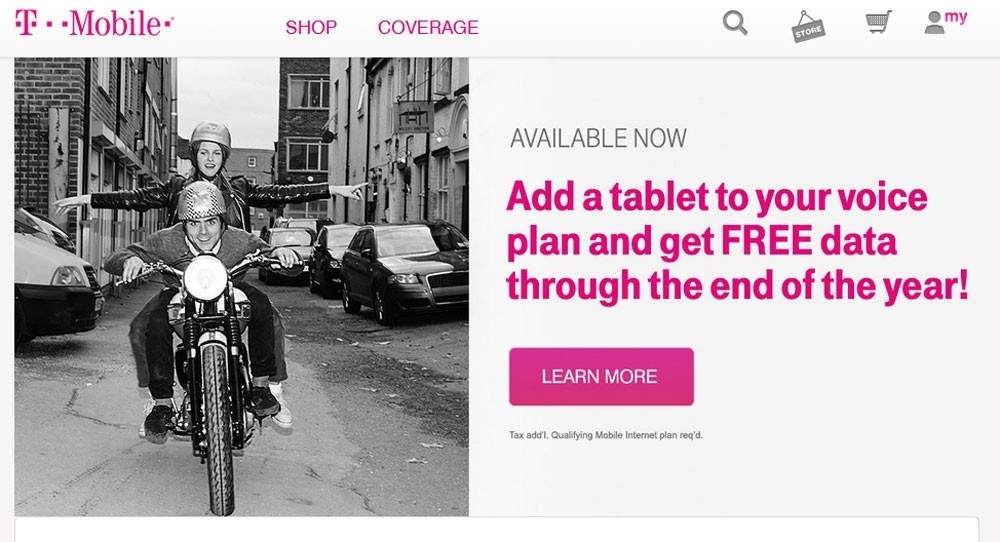Image resolution: width=1000 pixels, height=542 pixels.
Task: Open the COVERAGE menu
Action: click(428, 27)
